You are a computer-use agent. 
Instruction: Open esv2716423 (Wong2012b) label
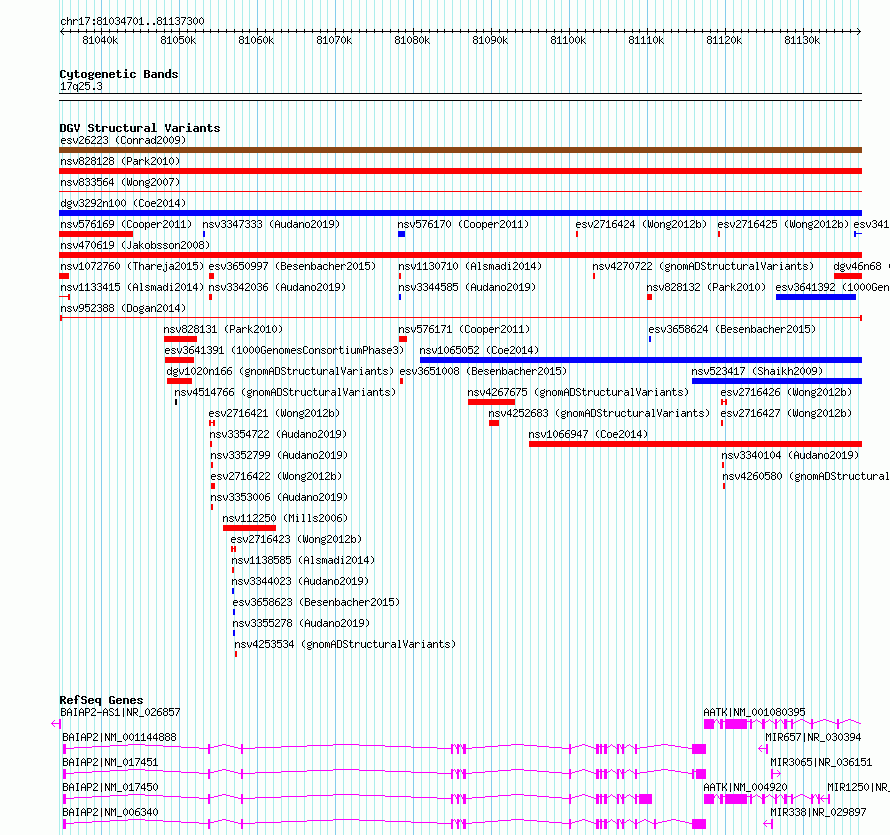click(296, 539)
